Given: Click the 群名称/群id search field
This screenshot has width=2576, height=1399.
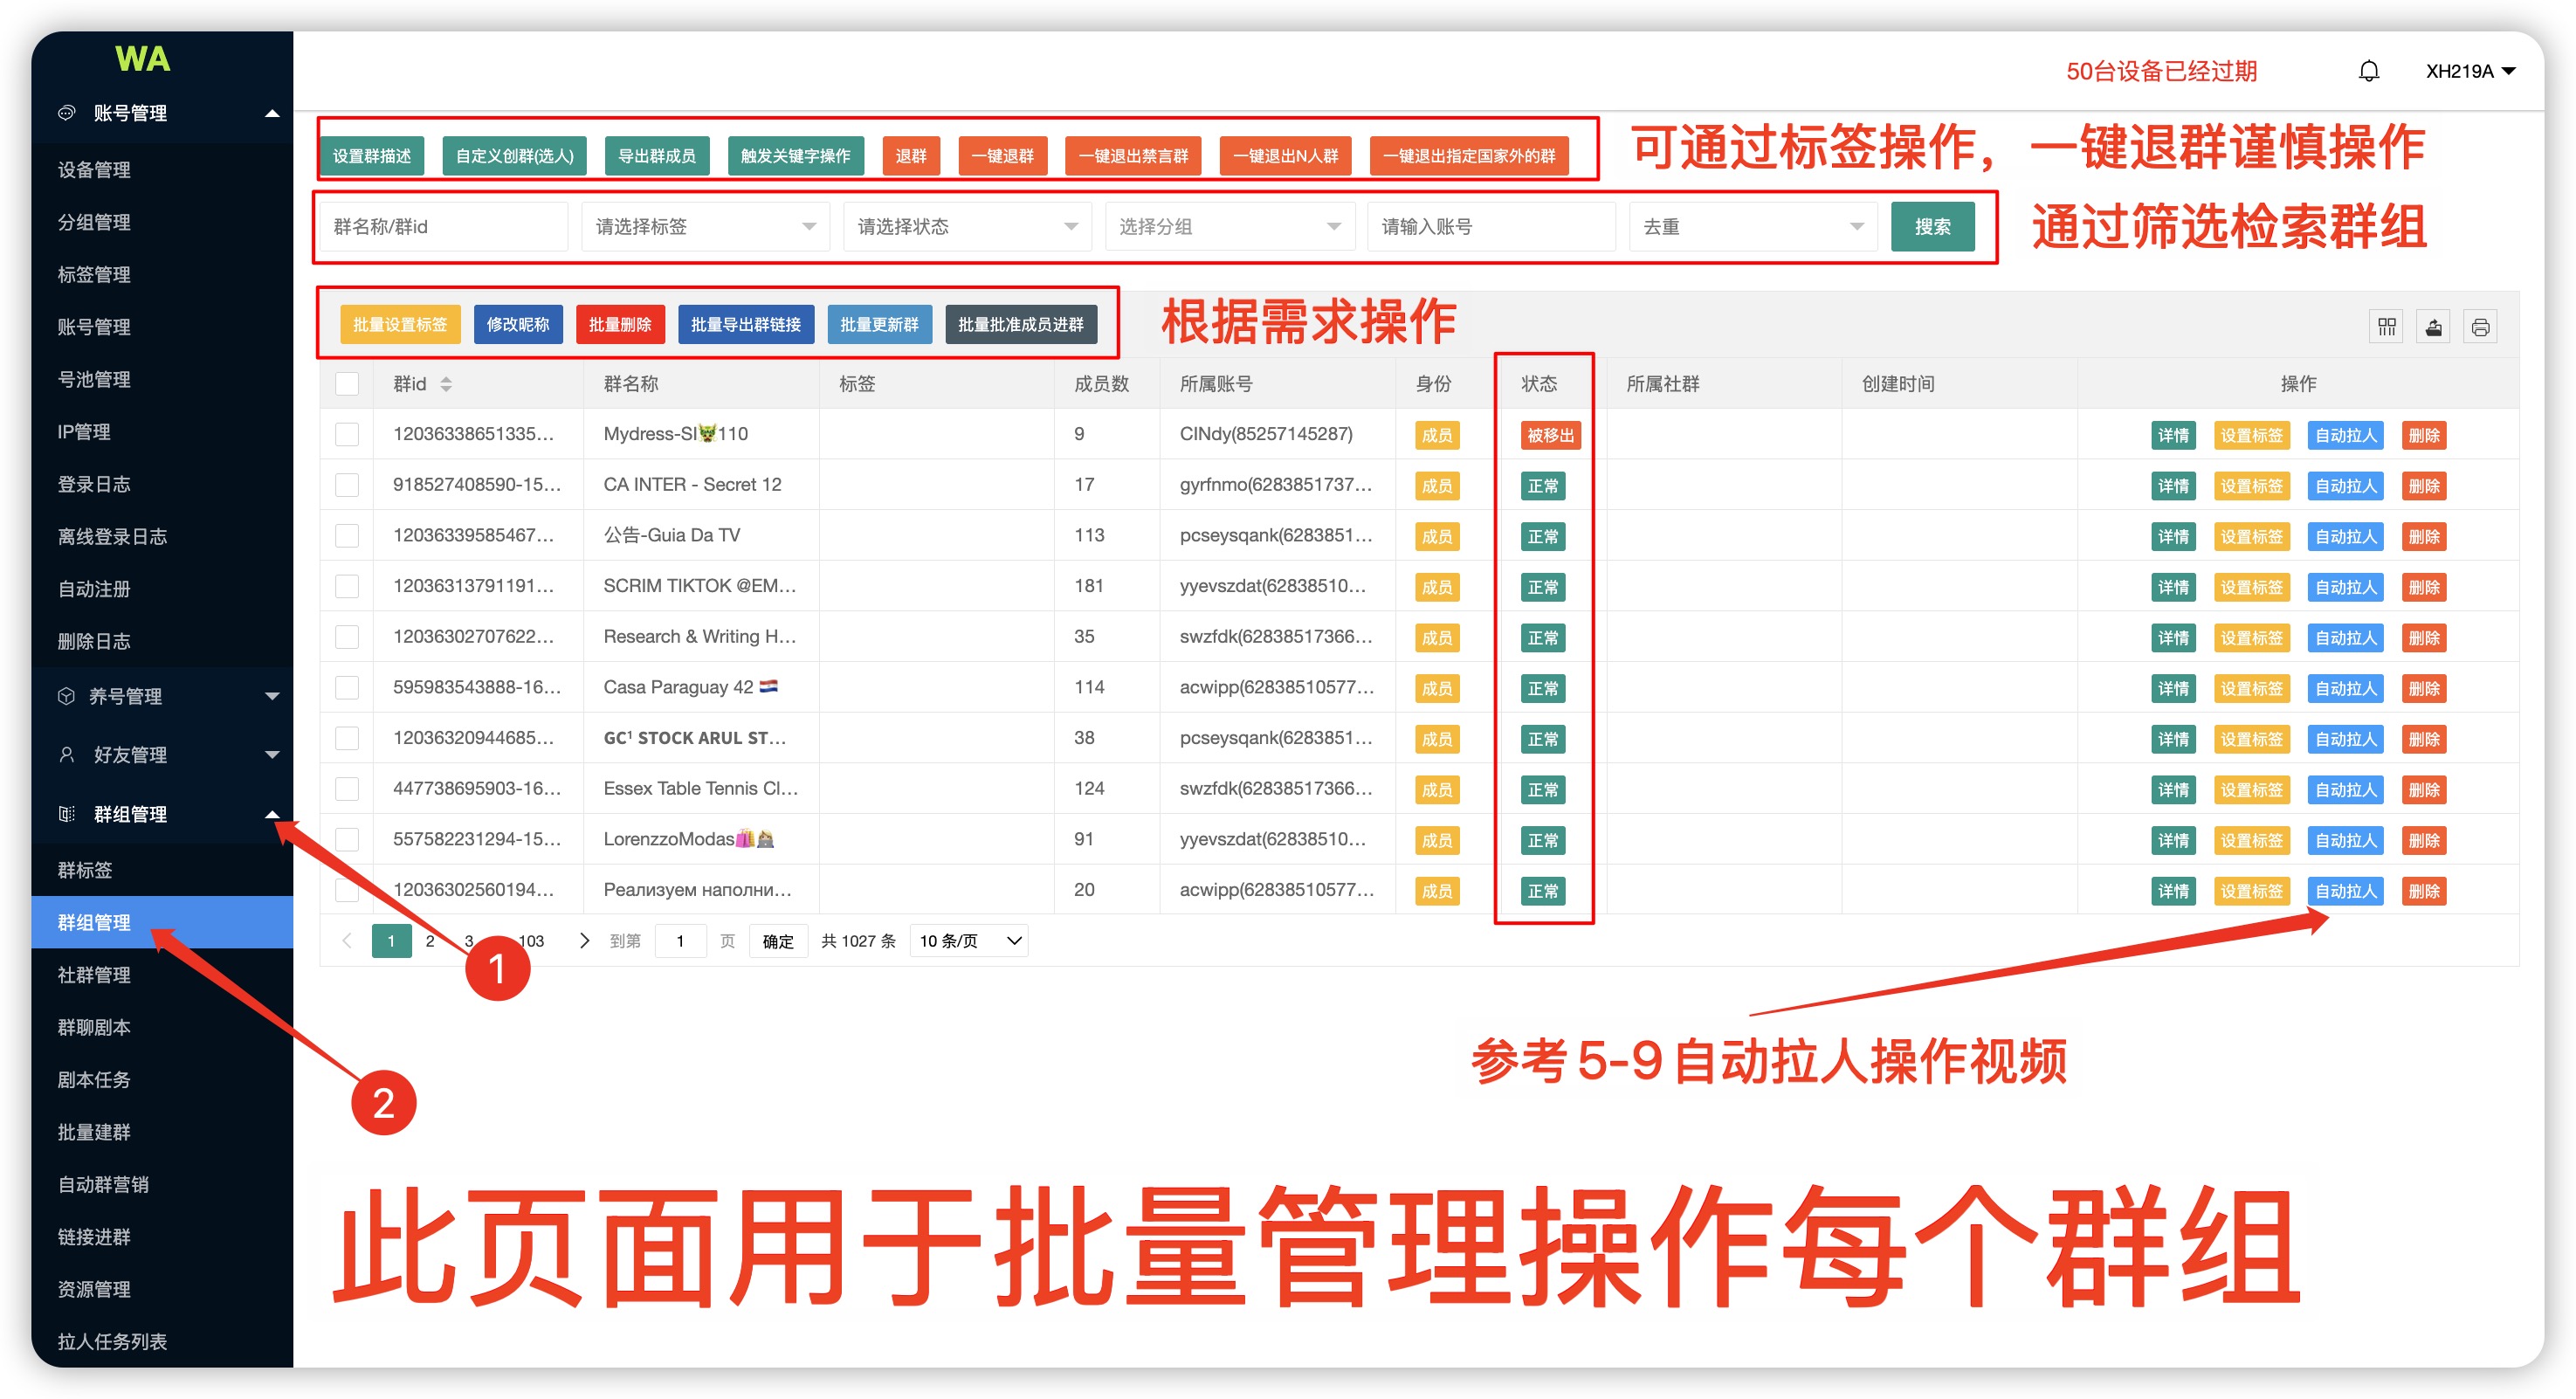Looking at the screenshot, I should [442, 227].
